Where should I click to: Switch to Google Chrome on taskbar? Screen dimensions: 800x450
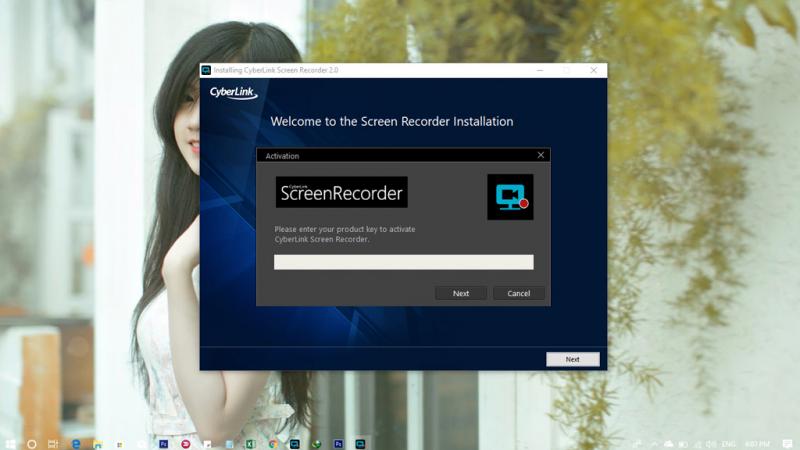point(273,443)
